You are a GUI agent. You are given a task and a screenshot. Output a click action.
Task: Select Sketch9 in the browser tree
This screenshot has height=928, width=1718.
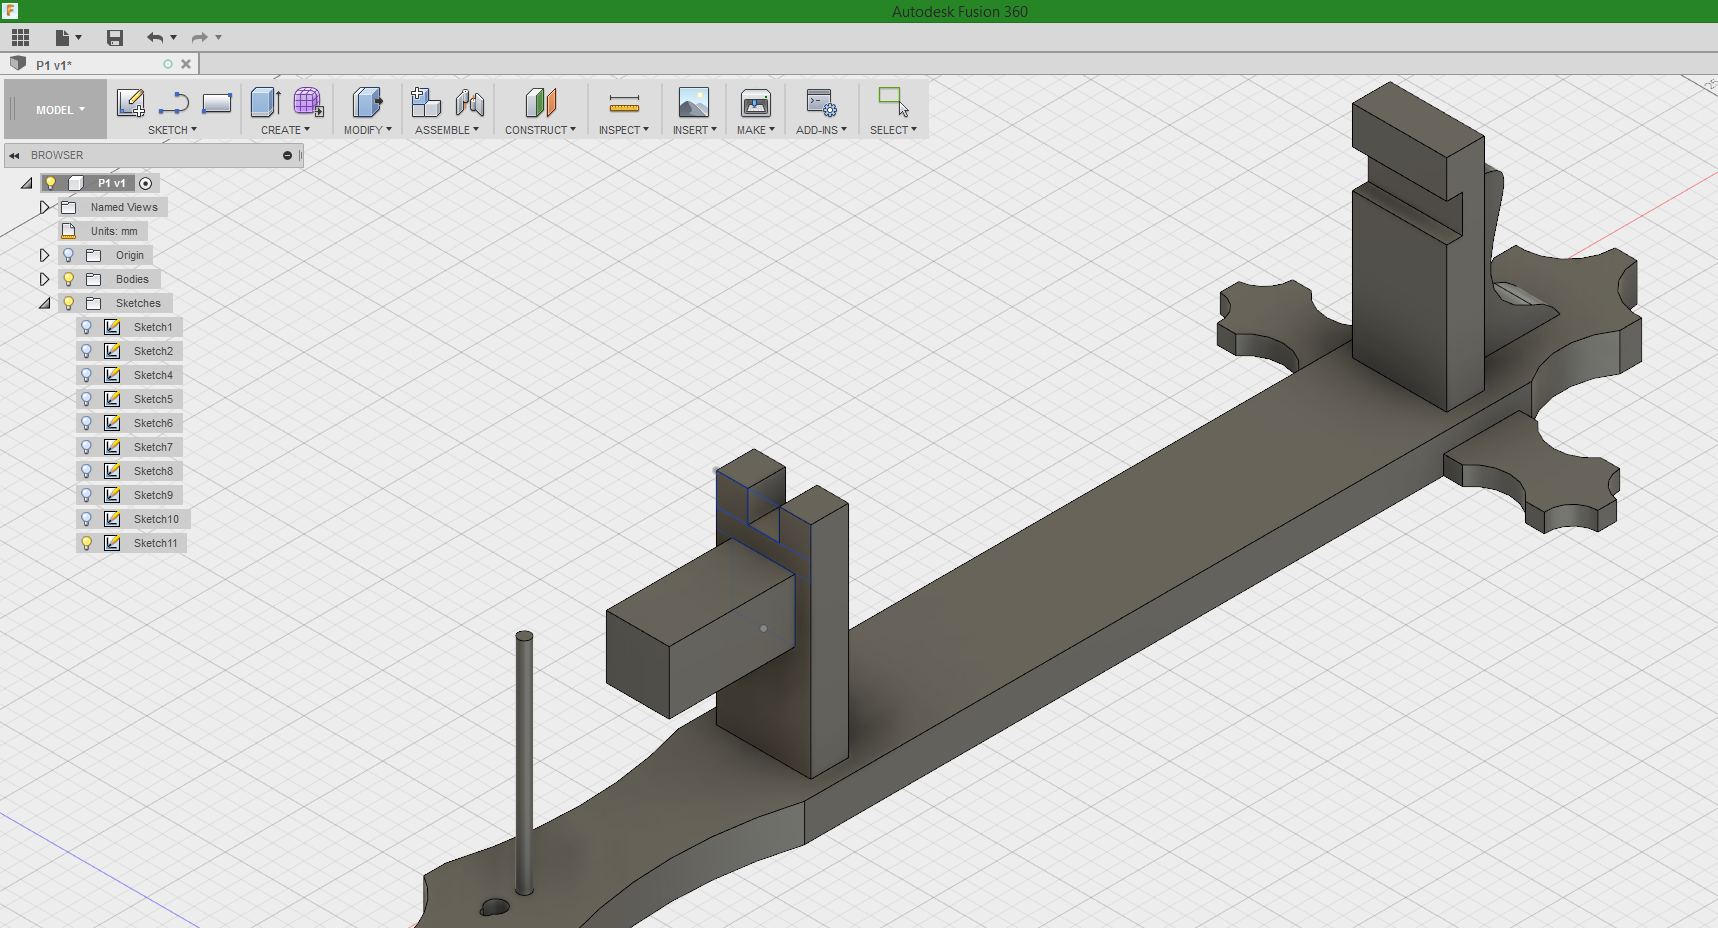click(x=153, y=495)
